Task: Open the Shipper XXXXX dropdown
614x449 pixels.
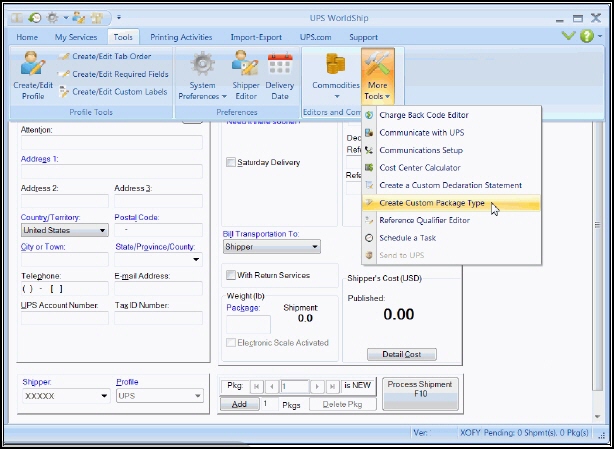Action: tap(66, 396)
